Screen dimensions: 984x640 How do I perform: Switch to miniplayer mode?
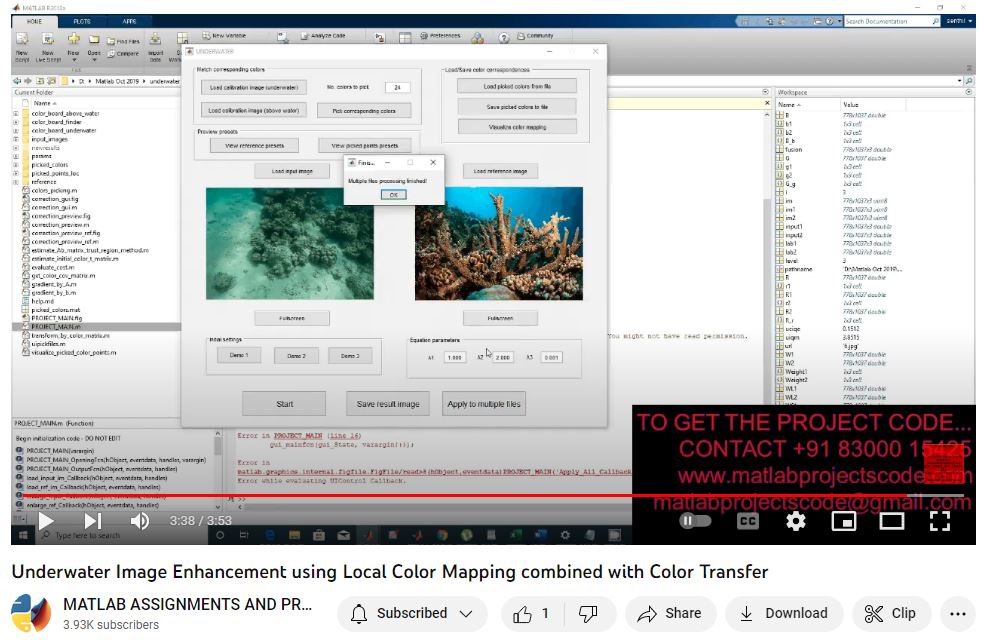(843, 521)
